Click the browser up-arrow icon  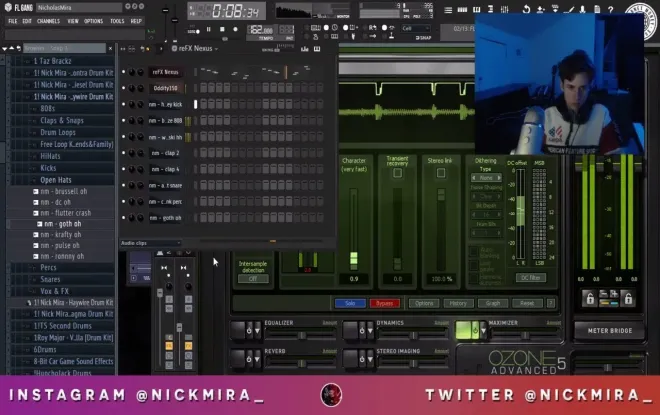click(x=12, y=48)
